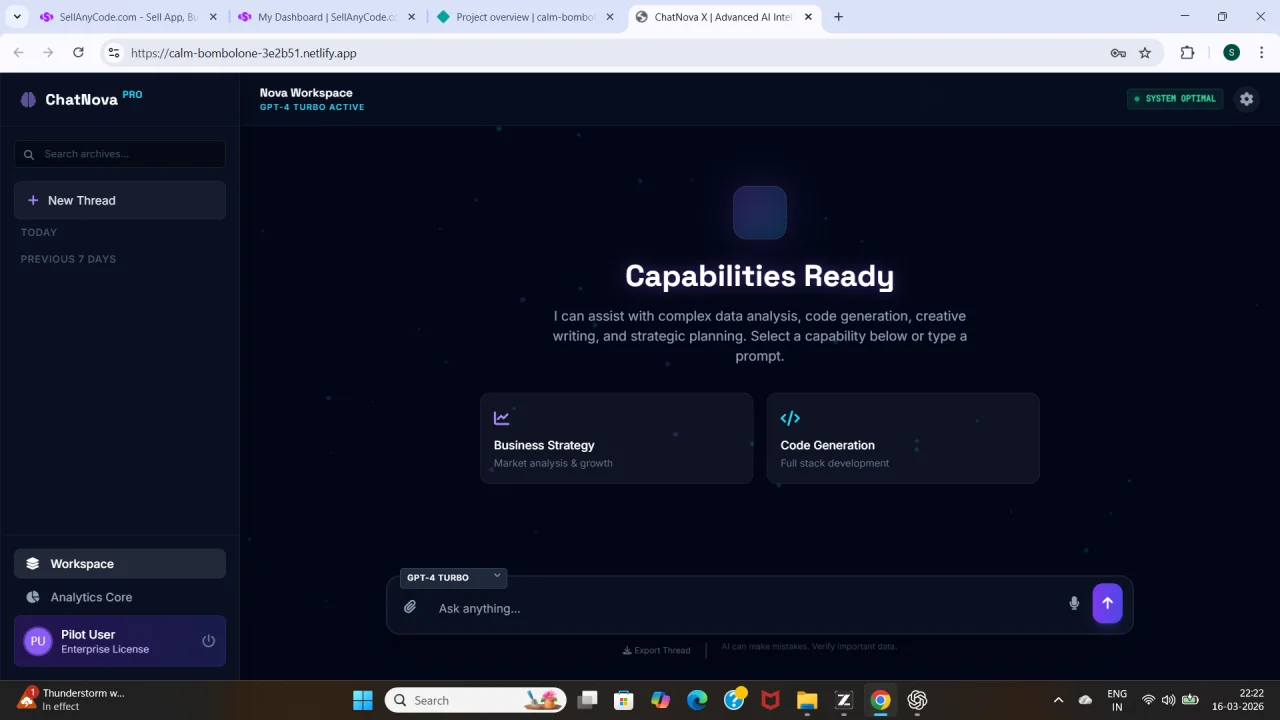The image size is (1280, 720).
Task: Open File Explorer from the taskbar
Action: coord(807,700)
